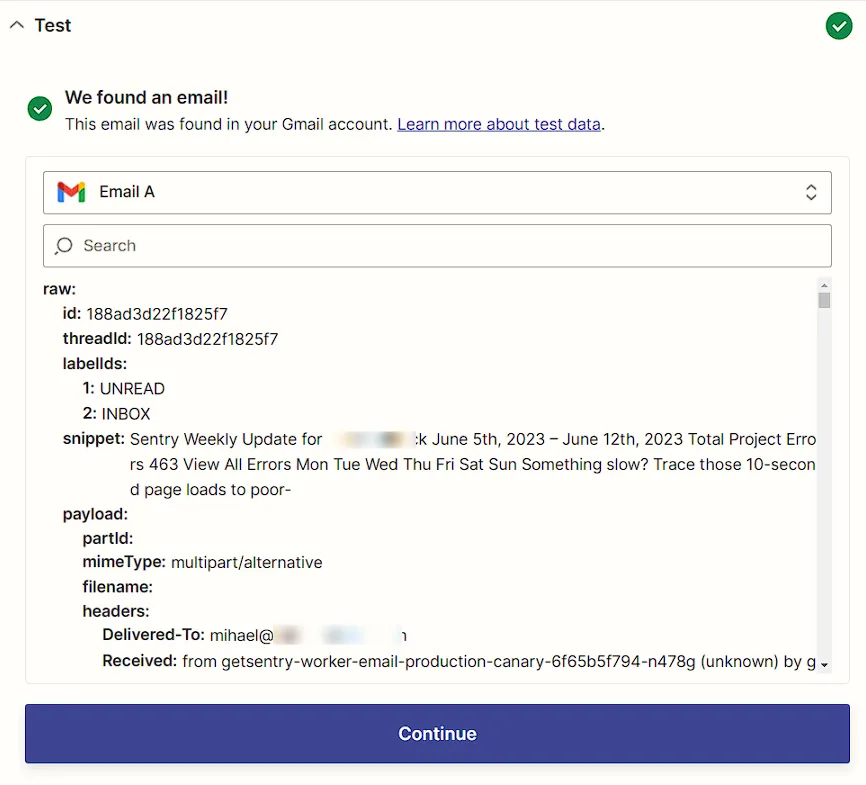The image size is (866, 785).
Task: Click the Gmail logo icon
Action: [71, 192]
